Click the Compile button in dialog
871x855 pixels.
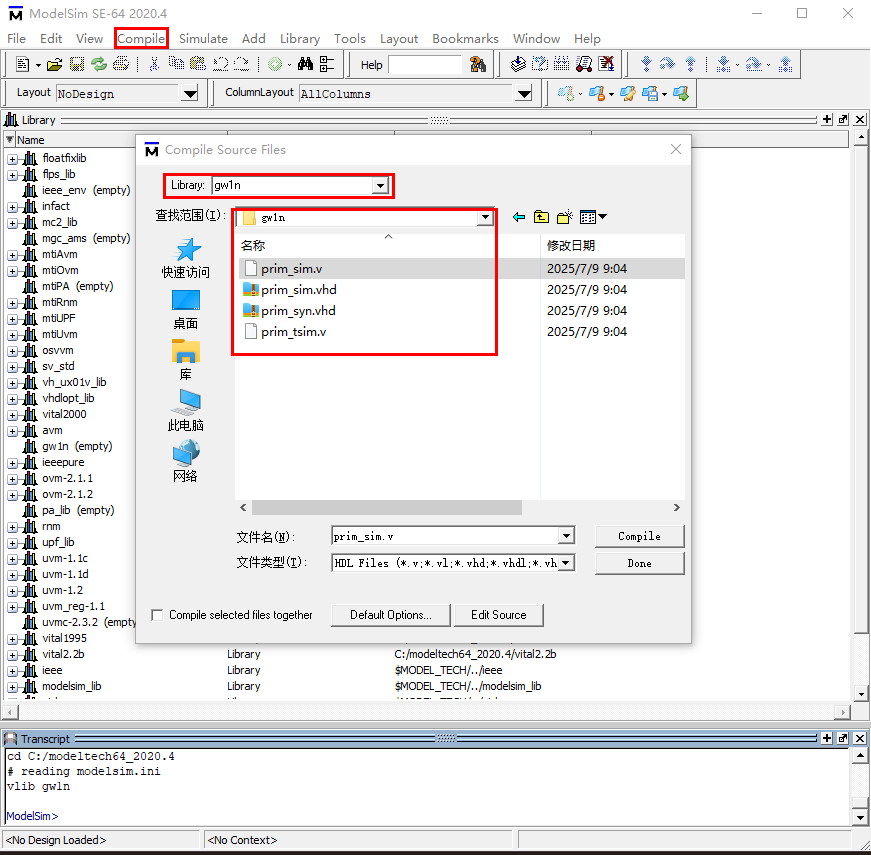click(639, 536)
